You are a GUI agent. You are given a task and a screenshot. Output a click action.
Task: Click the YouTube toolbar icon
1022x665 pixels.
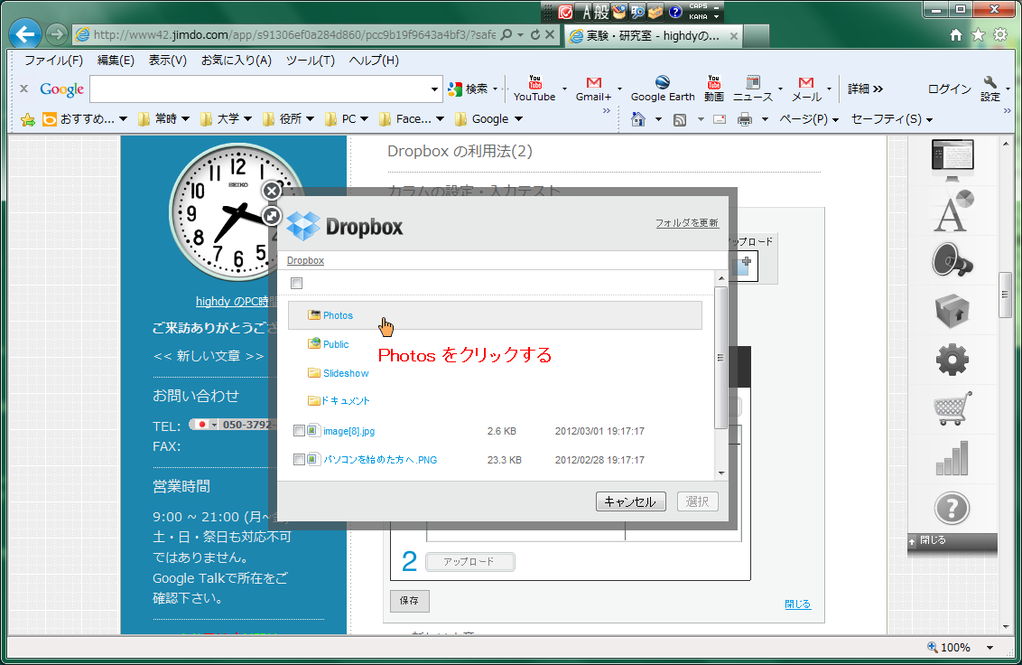click(x=534, y=89)
